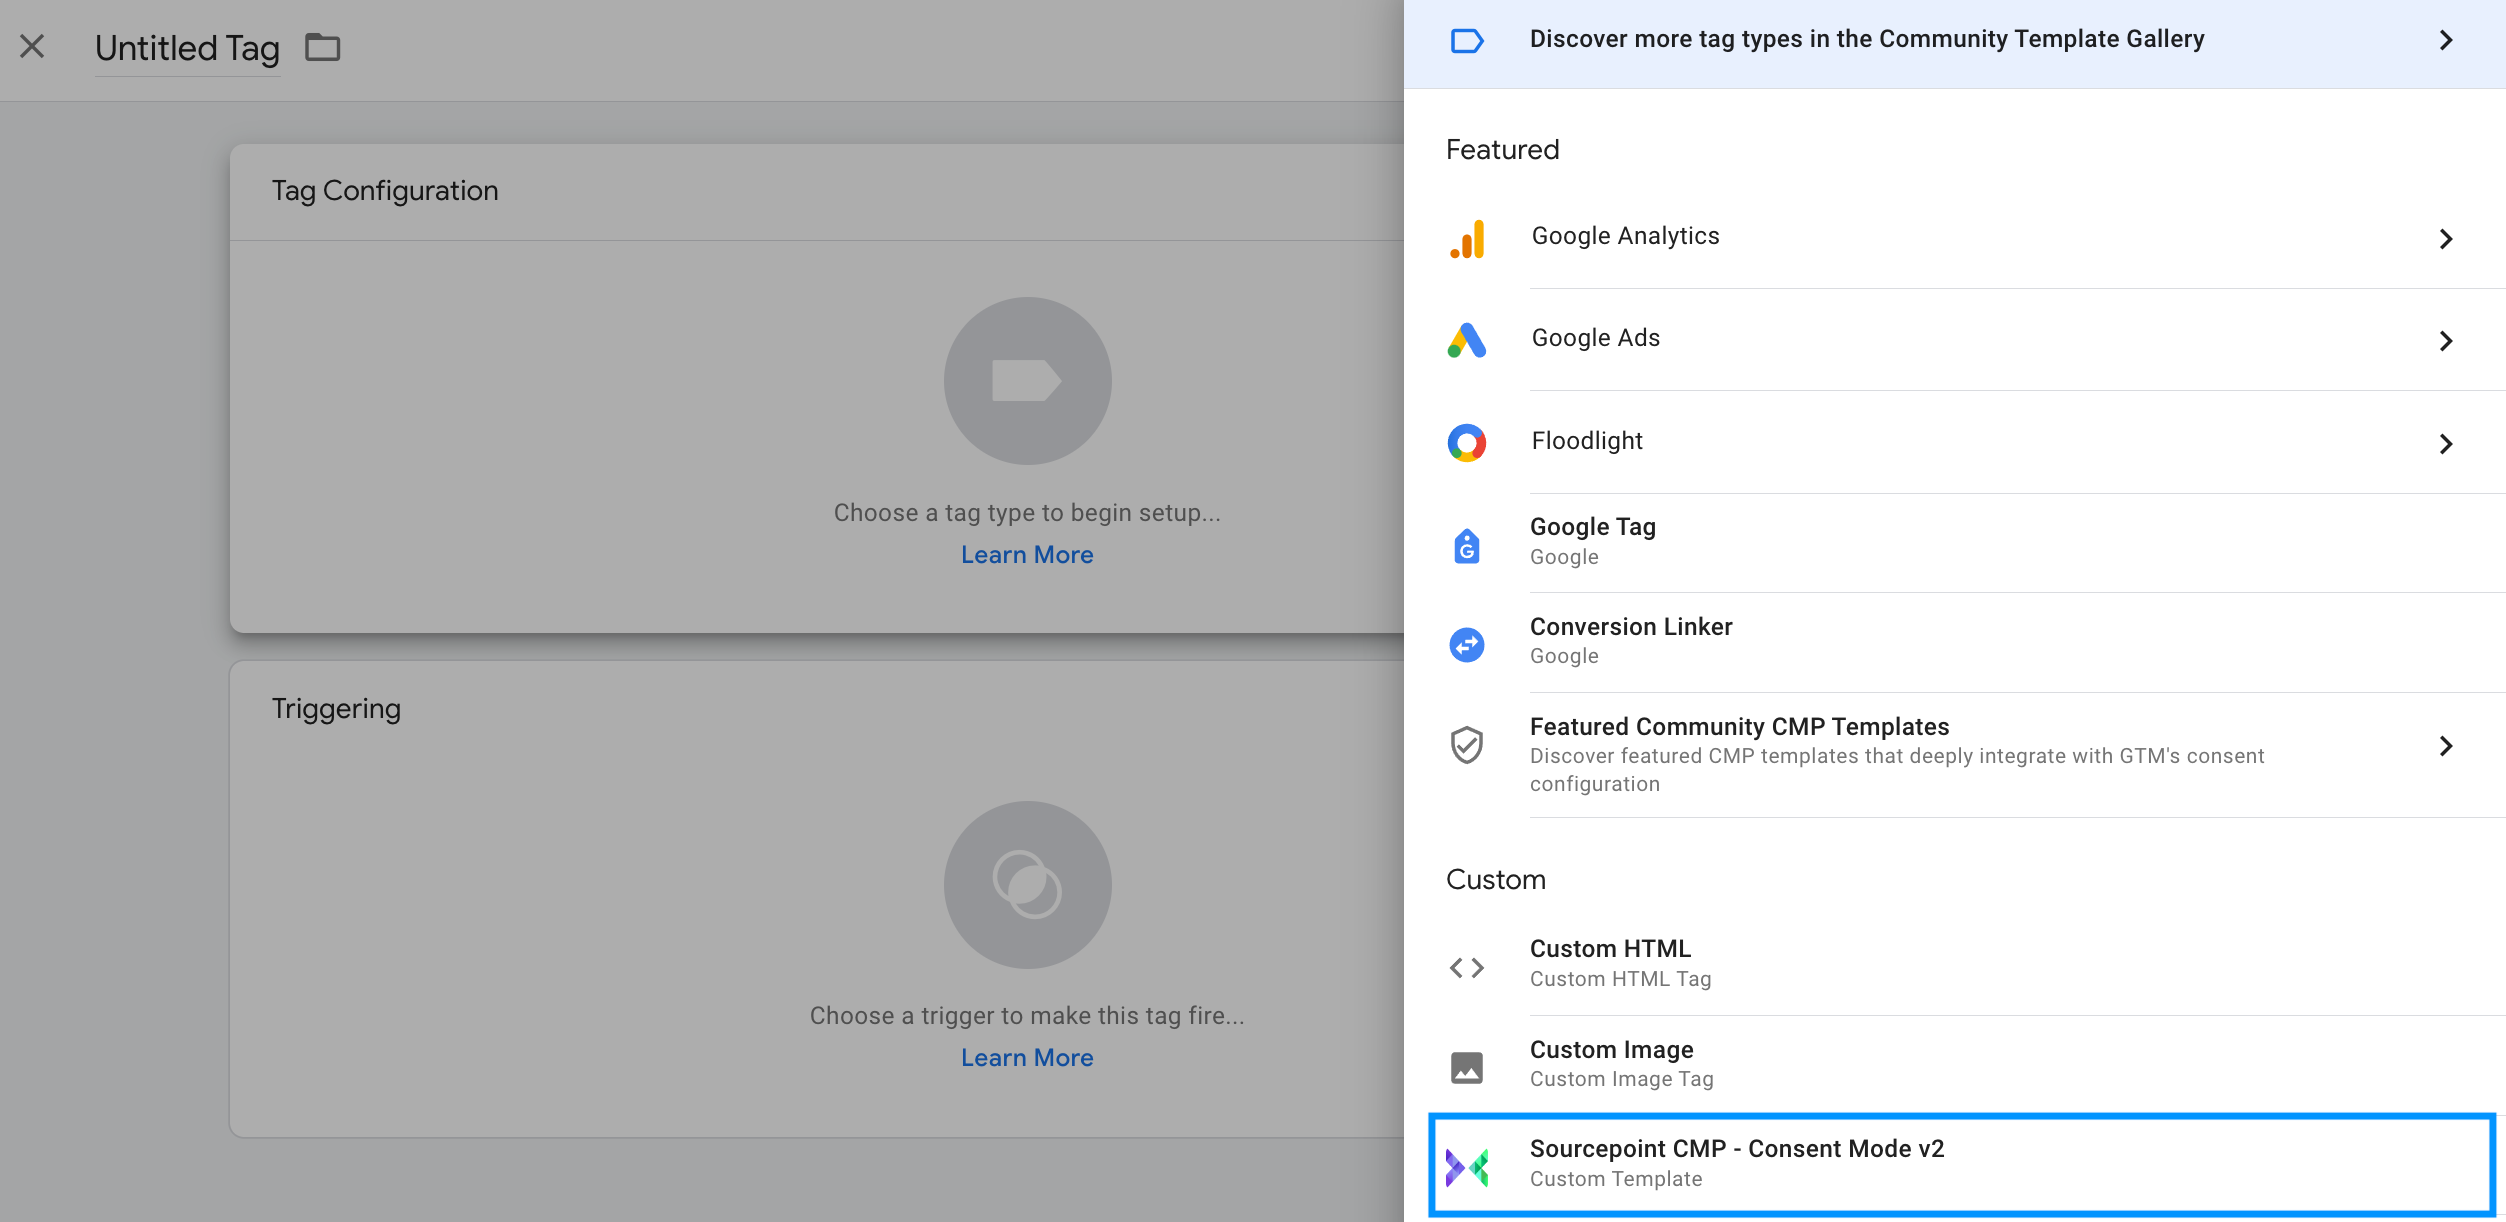Close the Untitled Tag editor with X

(32, 46)
